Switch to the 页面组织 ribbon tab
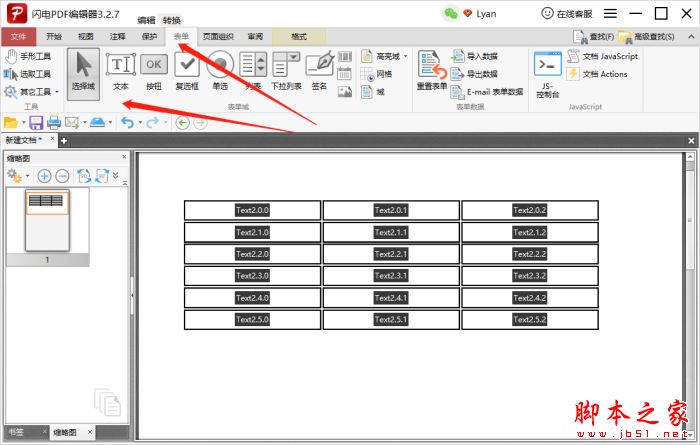Viewport: 700px width, 445px height. tap(218, 37)
